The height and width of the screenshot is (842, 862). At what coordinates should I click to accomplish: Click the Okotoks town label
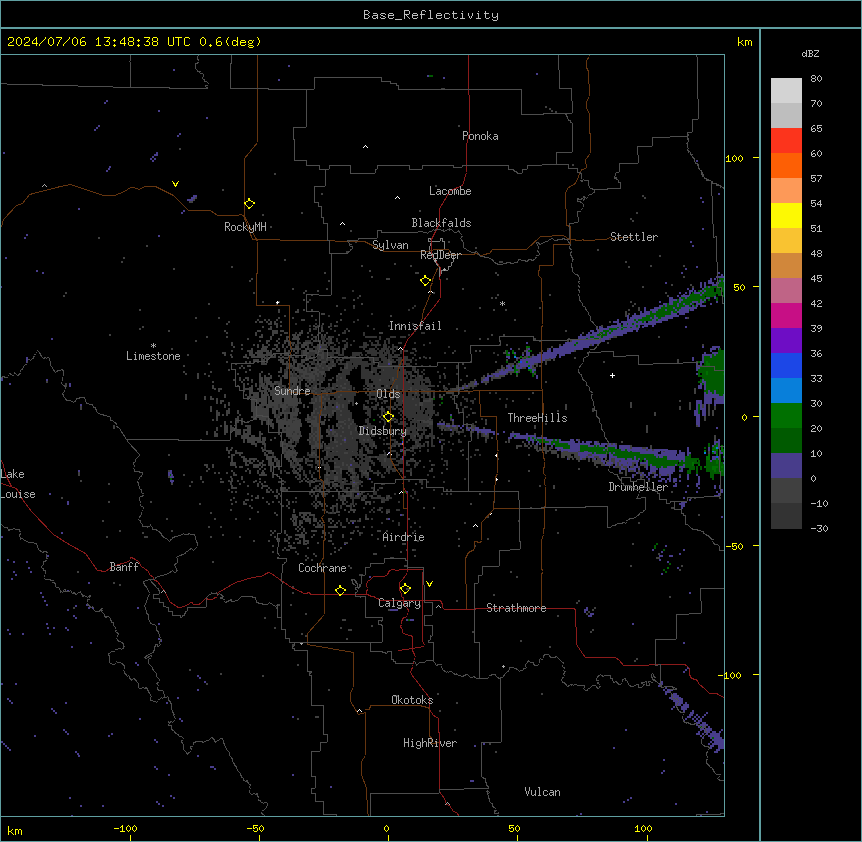click(412, 700)
